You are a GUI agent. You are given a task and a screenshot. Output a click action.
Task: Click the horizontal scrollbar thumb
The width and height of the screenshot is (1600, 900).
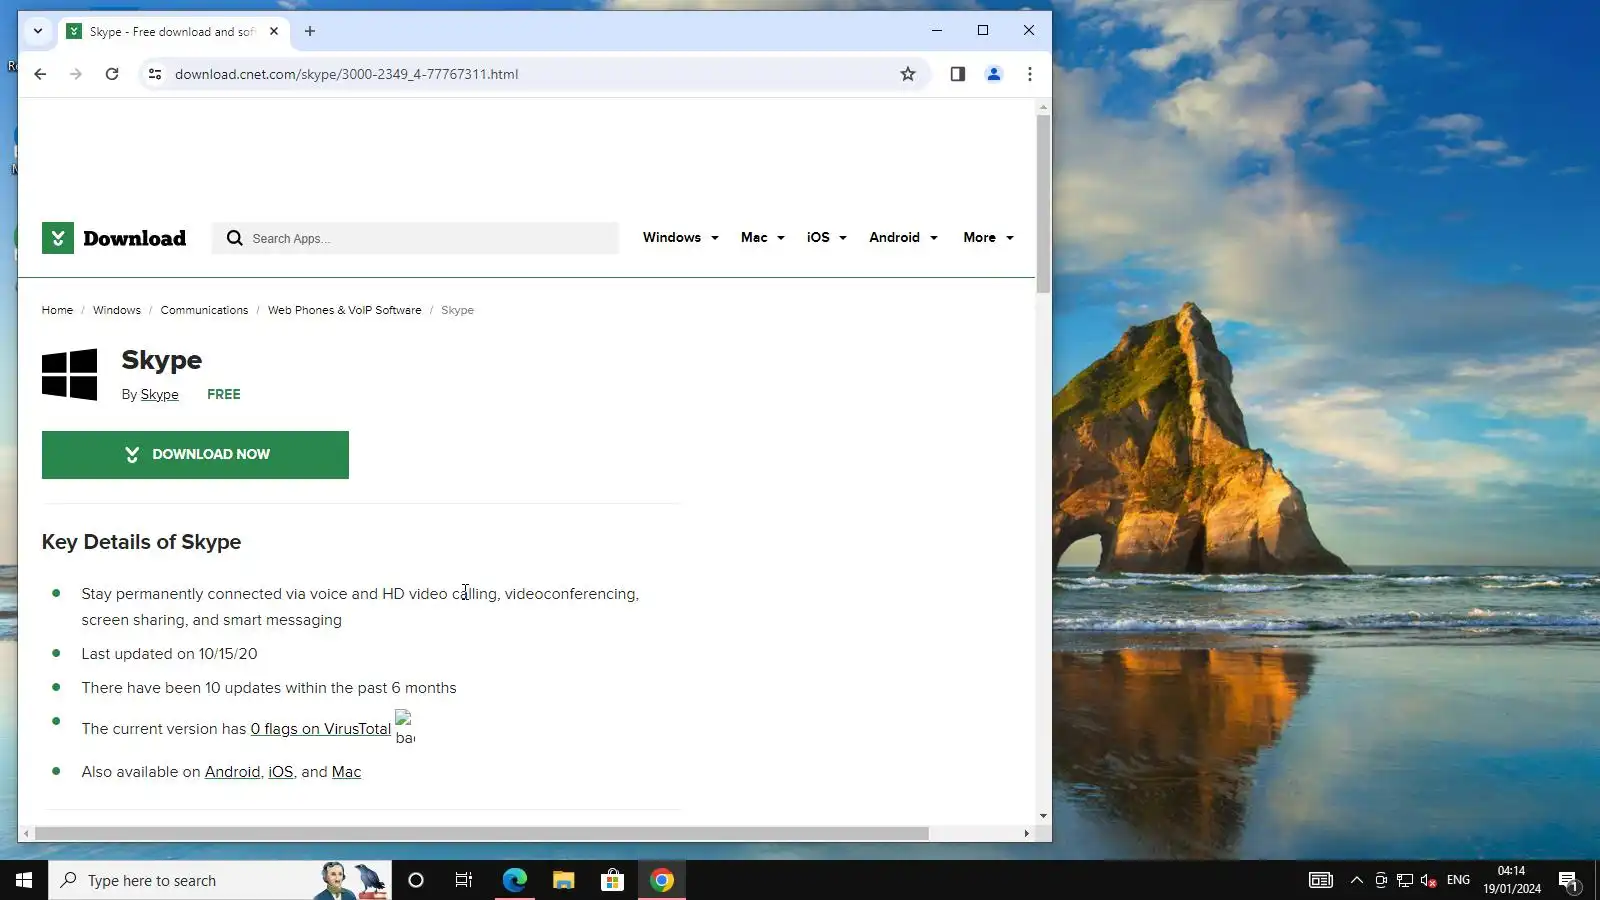pyautogui.click(x=481, y=833)
